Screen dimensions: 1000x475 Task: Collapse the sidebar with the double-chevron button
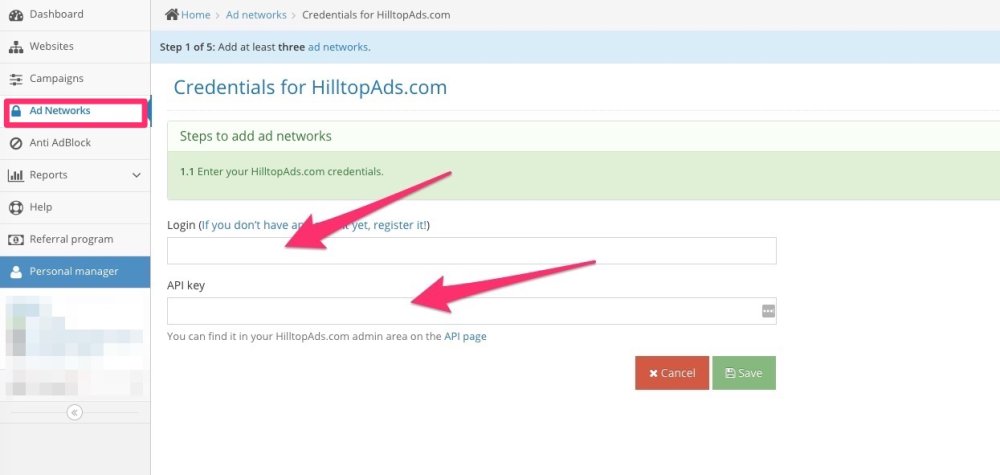[x=75, y=413]
